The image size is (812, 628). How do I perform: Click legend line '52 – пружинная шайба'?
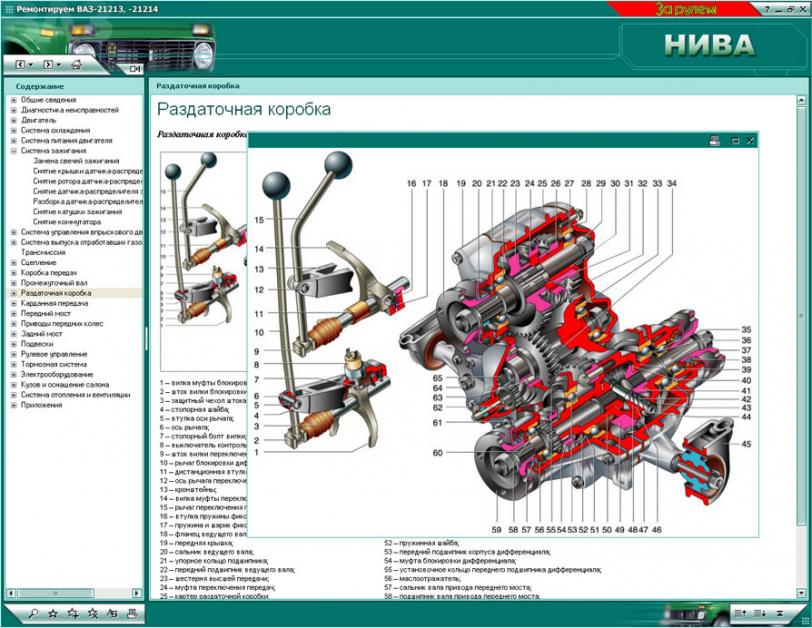pyautogui.click(x=421, y=543)
